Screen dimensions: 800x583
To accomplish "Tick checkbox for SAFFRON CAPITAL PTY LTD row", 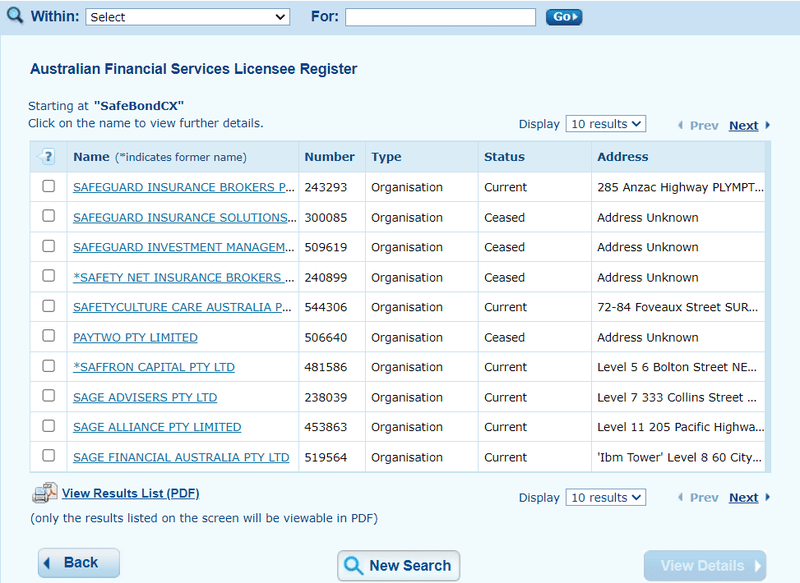I will [x=48, y=366].
